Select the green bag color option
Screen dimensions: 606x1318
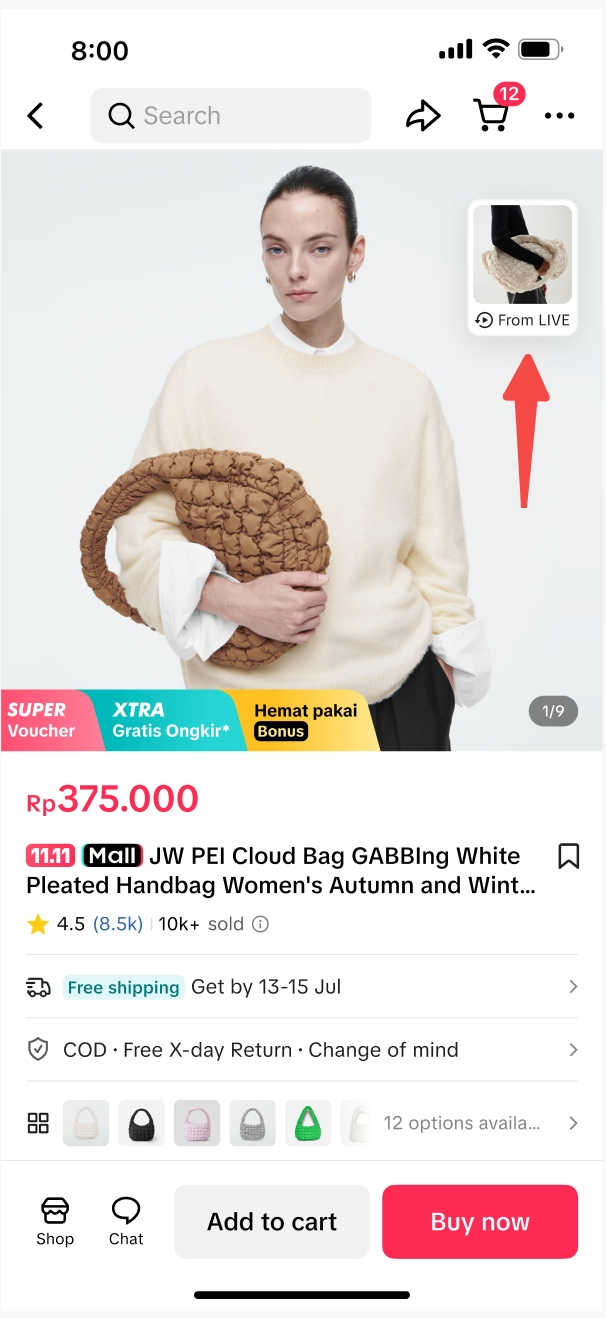(307, 1123)
